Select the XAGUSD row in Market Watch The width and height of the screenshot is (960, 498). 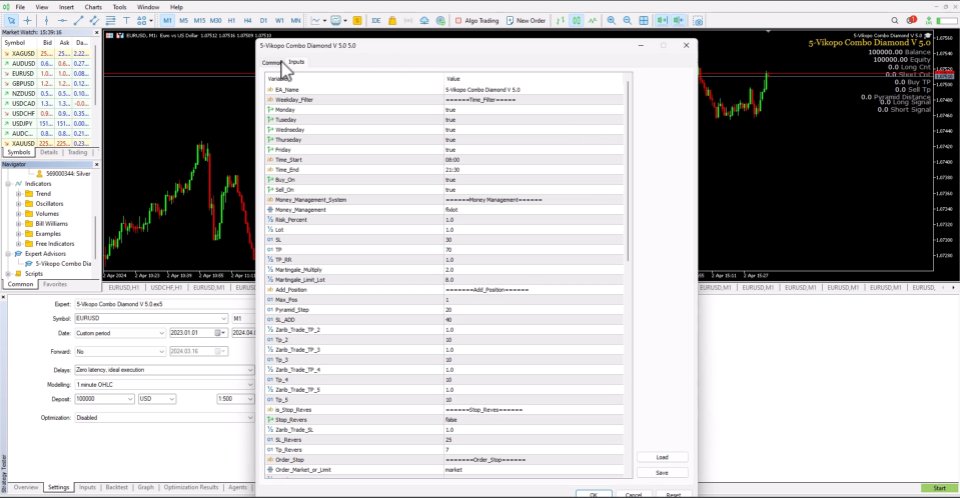[x=47, y=53]
